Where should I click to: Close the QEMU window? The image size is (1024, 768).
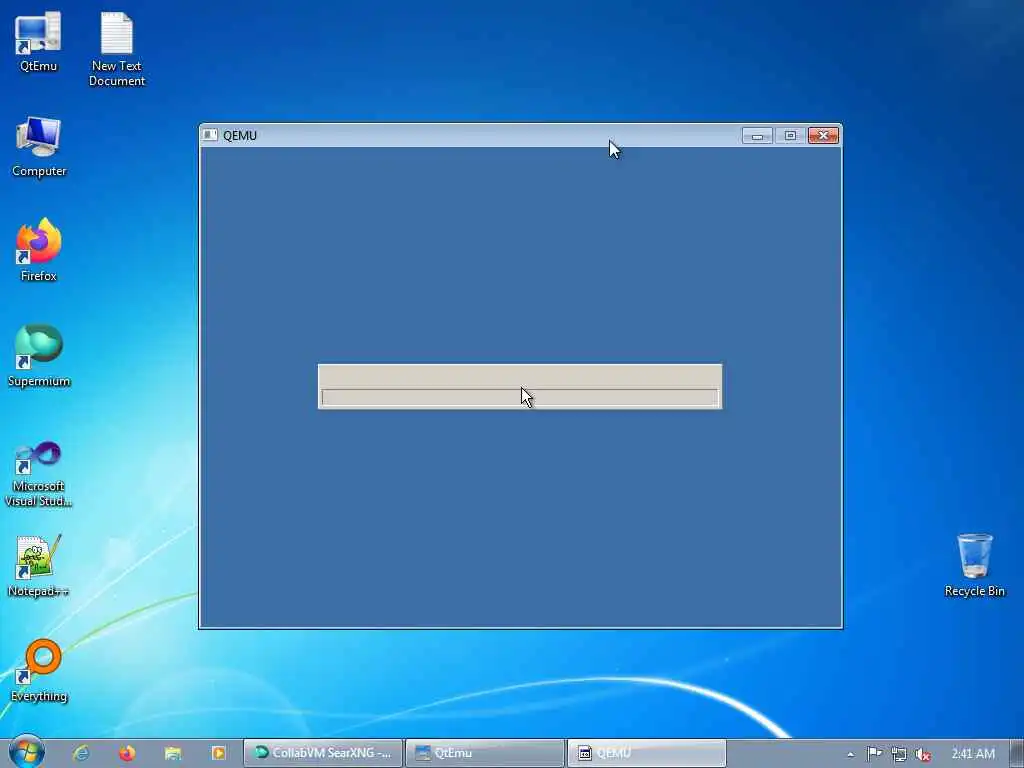(x=824, y=135)
